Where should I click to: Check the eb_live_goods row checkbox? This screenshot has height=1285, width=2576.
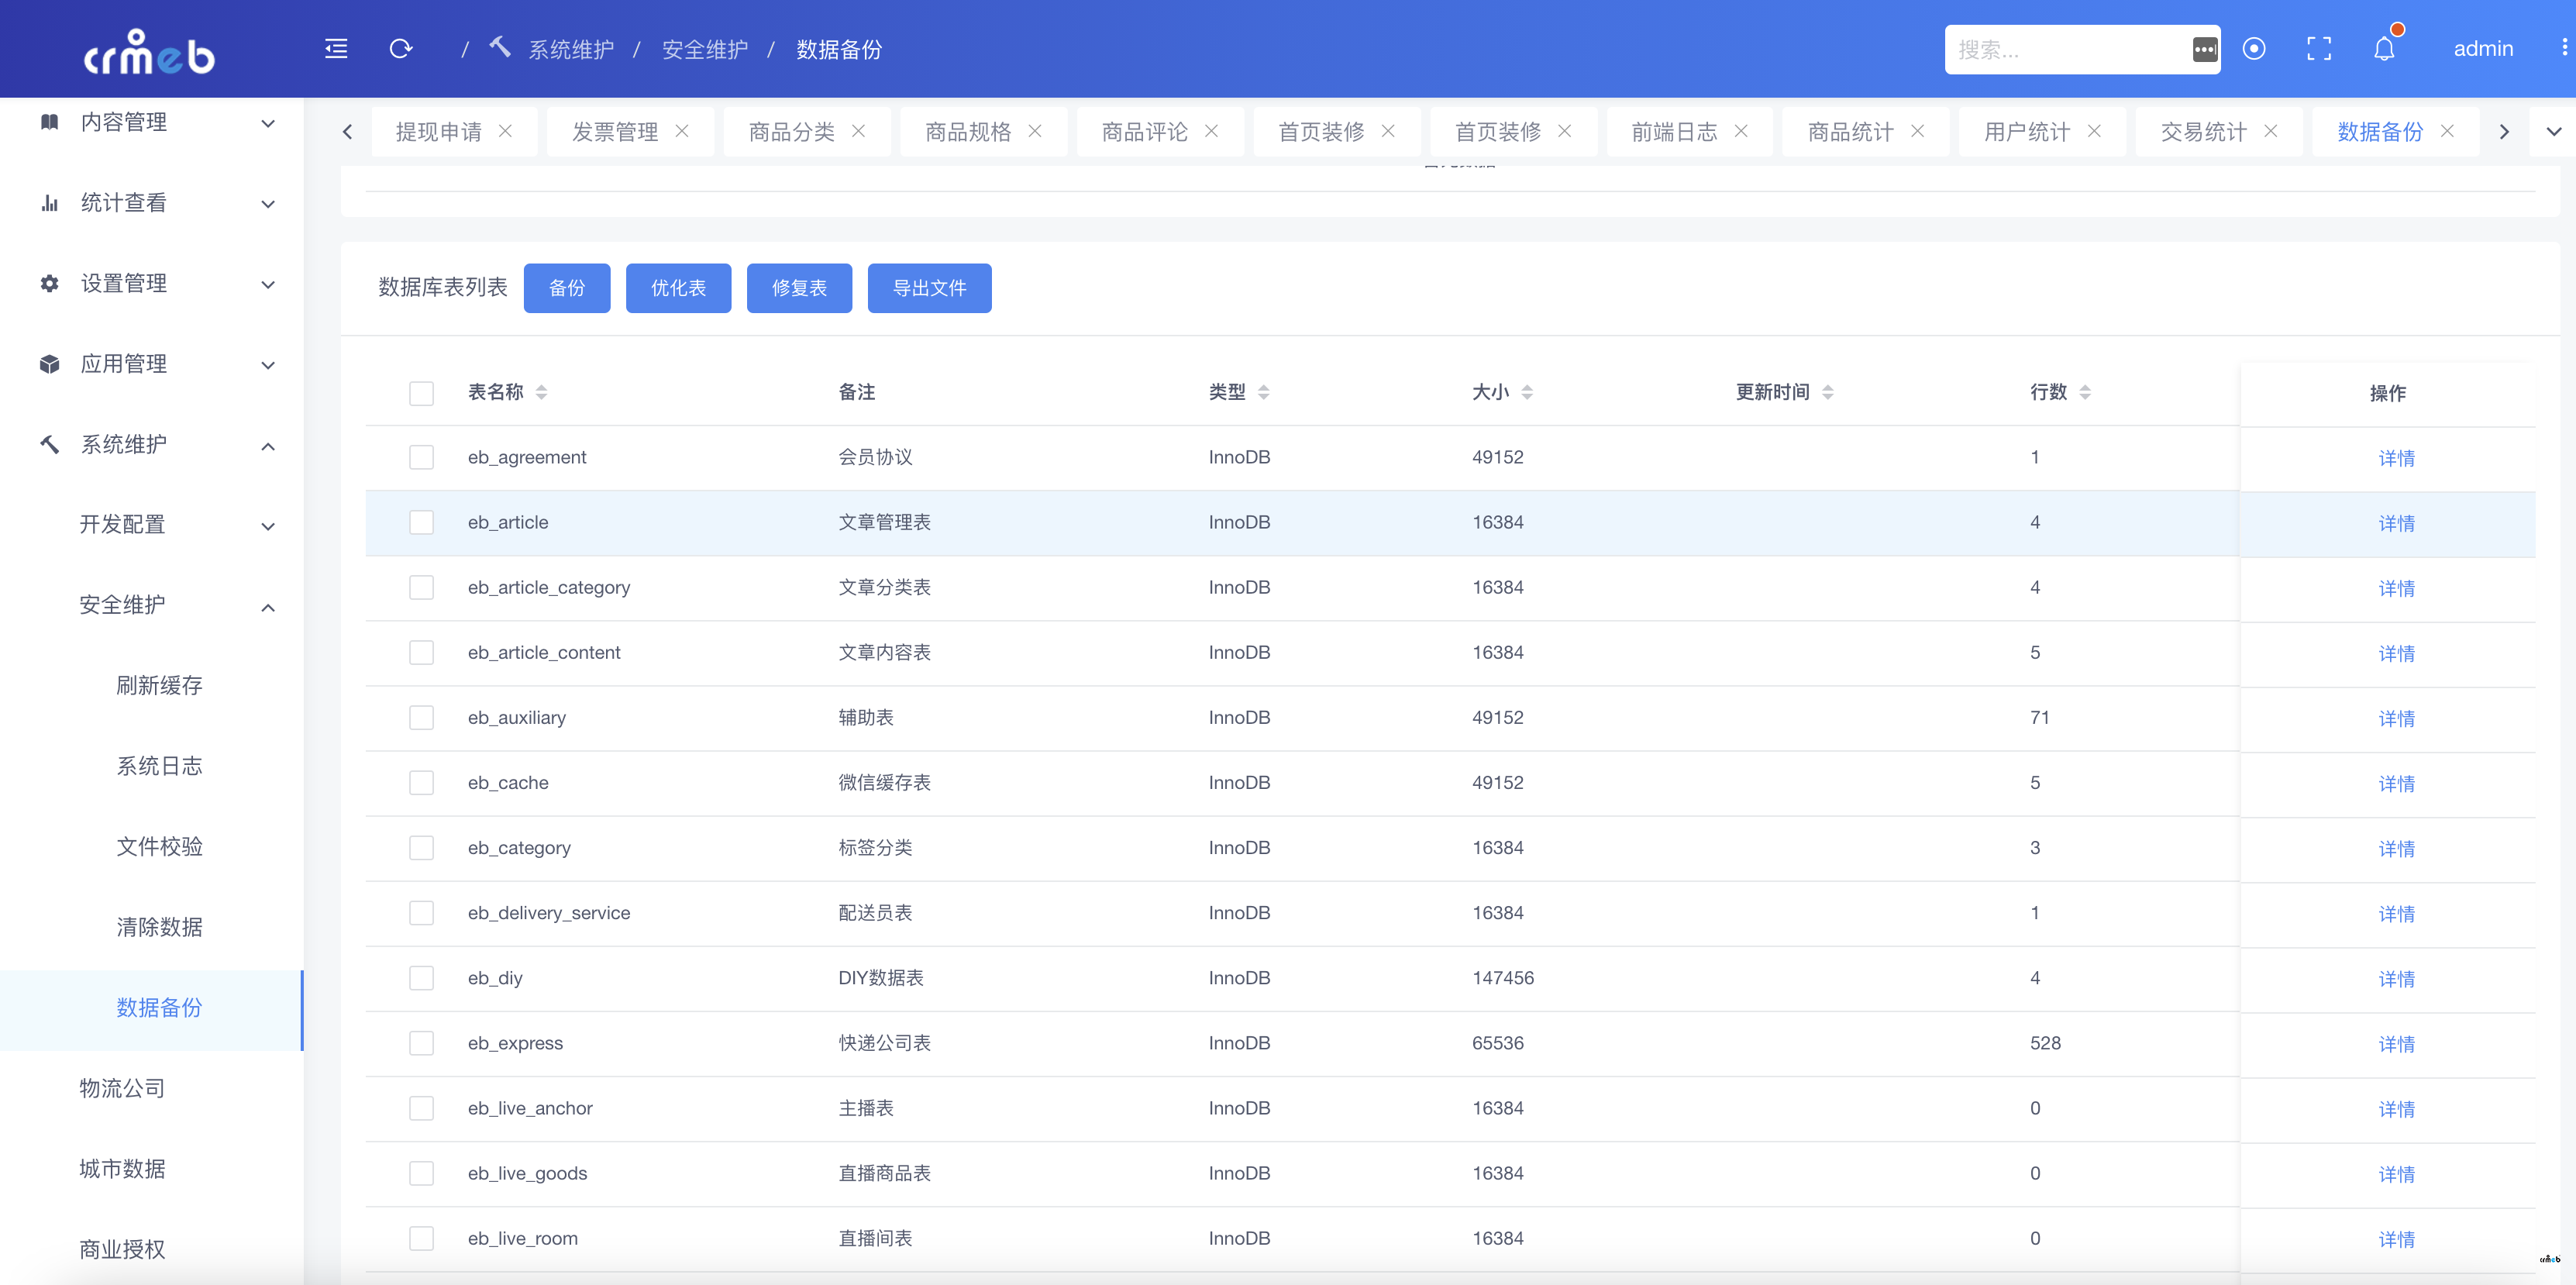(421, 1173)
